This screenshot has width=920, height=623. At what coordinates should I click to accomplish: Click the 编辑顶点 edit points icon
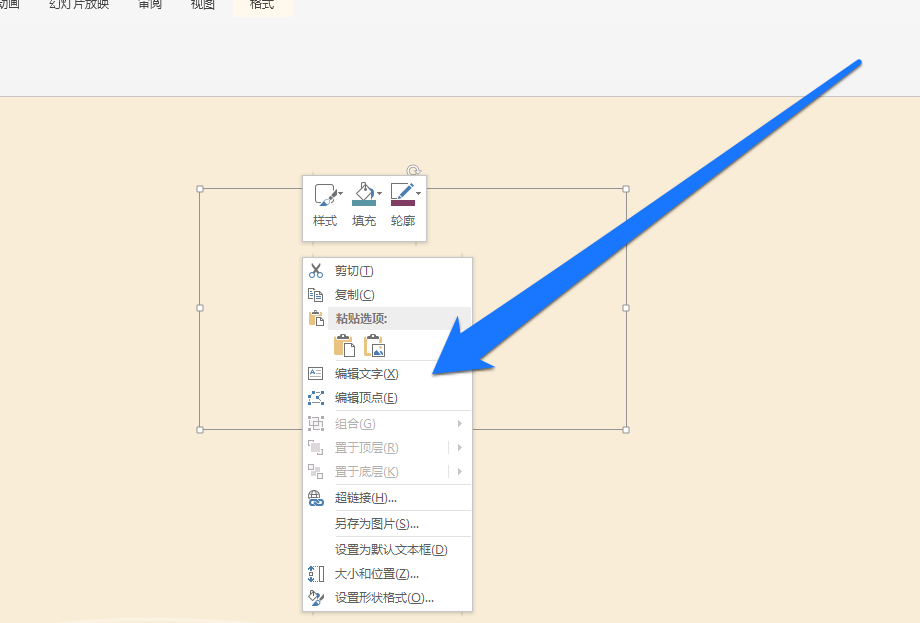(x=314, y=397)
